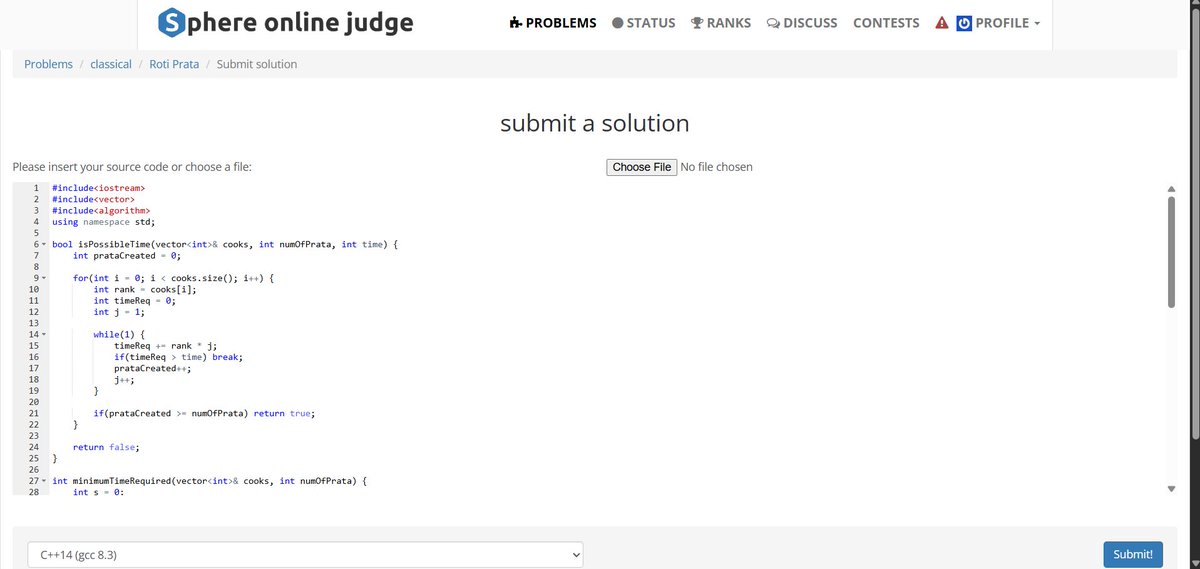Click the No file chosen label
1200x569 pixels.
click(x=716, y=167)
